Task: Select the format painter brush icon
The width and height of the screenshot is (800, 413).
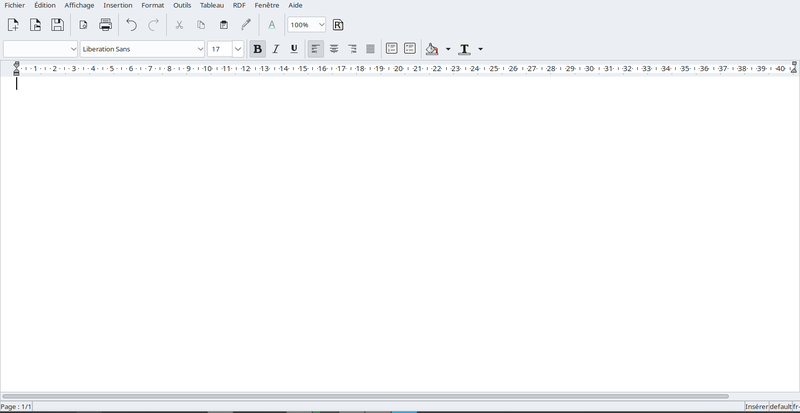Action: pos(246,25)
